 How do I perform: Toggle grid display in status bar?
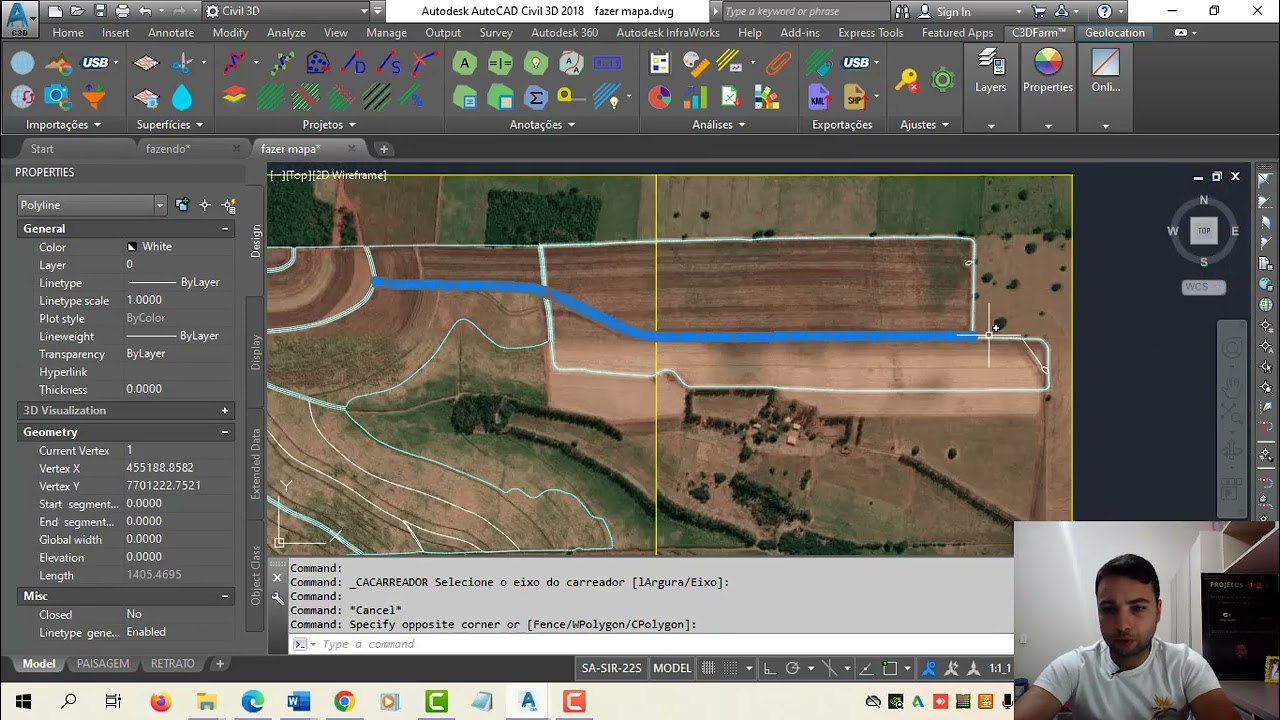pos(708,668)
